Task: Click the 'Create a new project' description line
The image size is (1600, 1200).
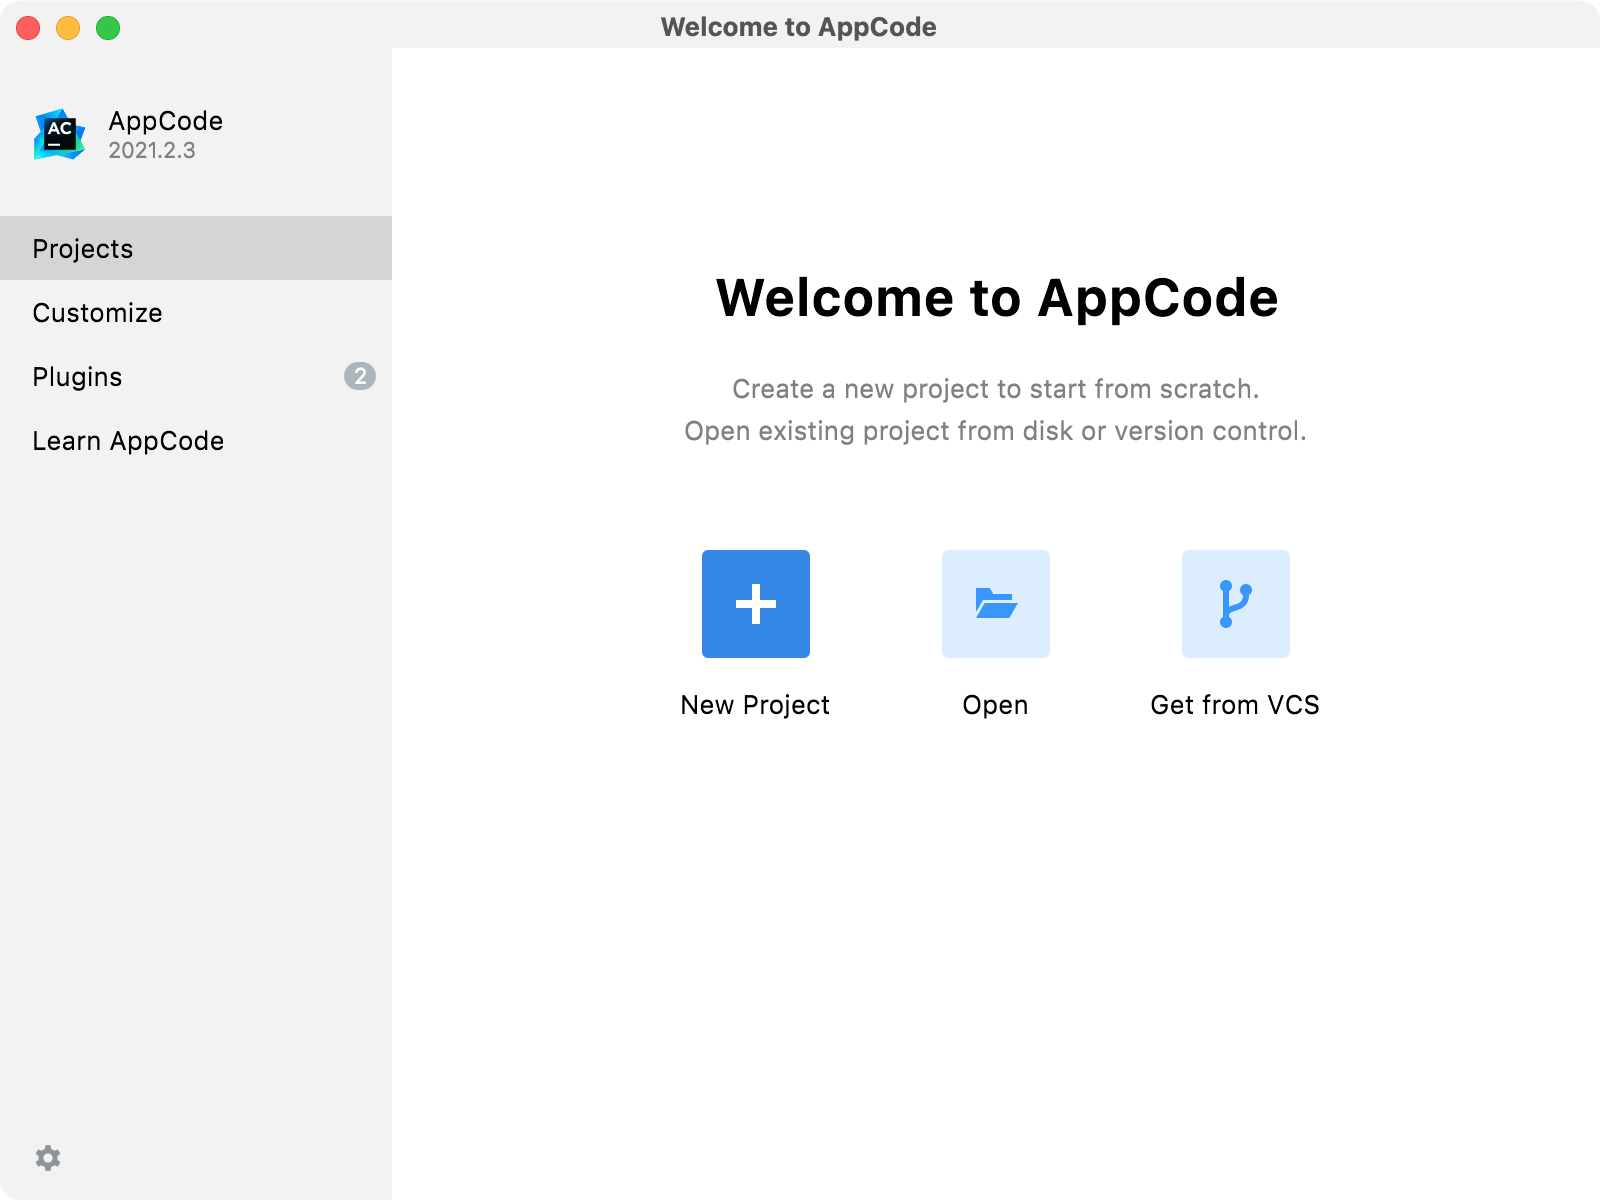Action: coord(996,389)
